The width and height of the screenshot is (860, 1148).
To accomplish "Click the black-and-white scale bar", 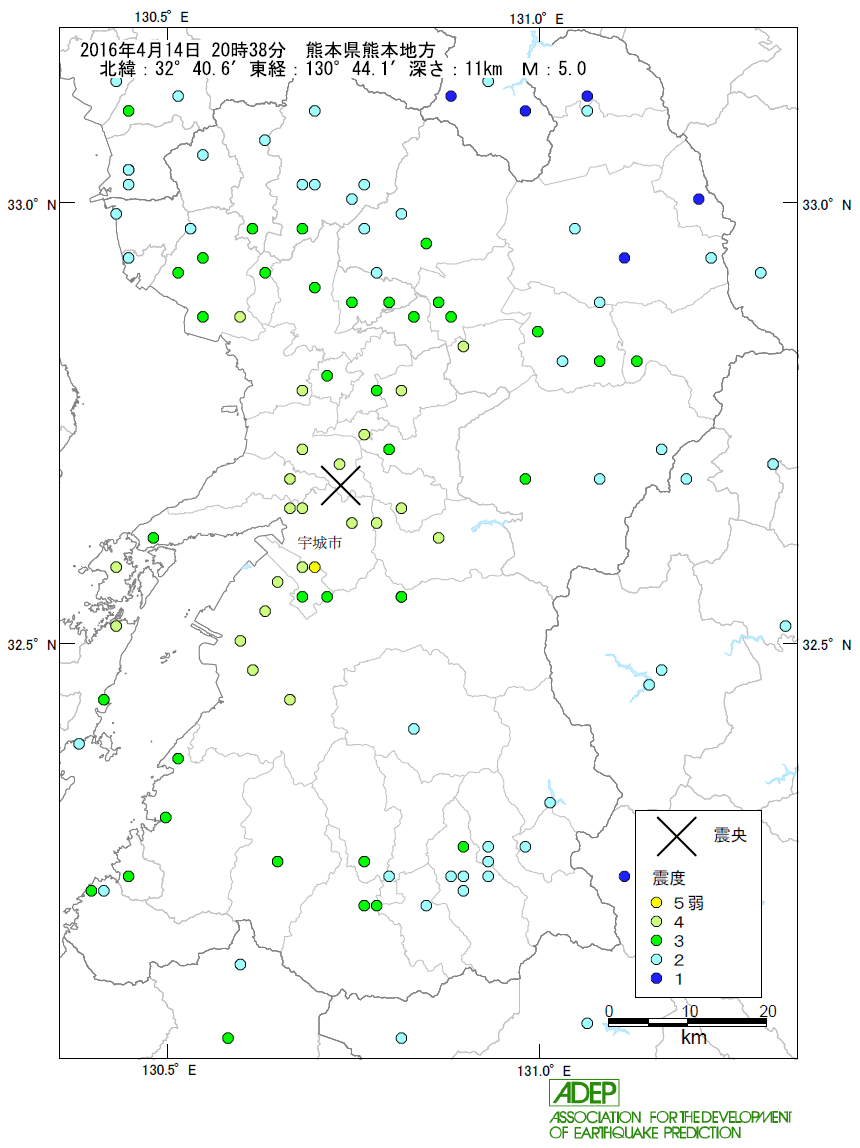I will (x=687, y=1021).
